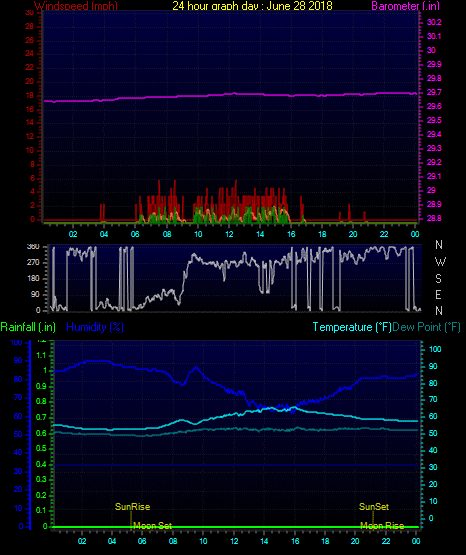The image size is (466, 555).
Task: Click the Windspeed (mph) axis label
Action: (x=76, y=6)
